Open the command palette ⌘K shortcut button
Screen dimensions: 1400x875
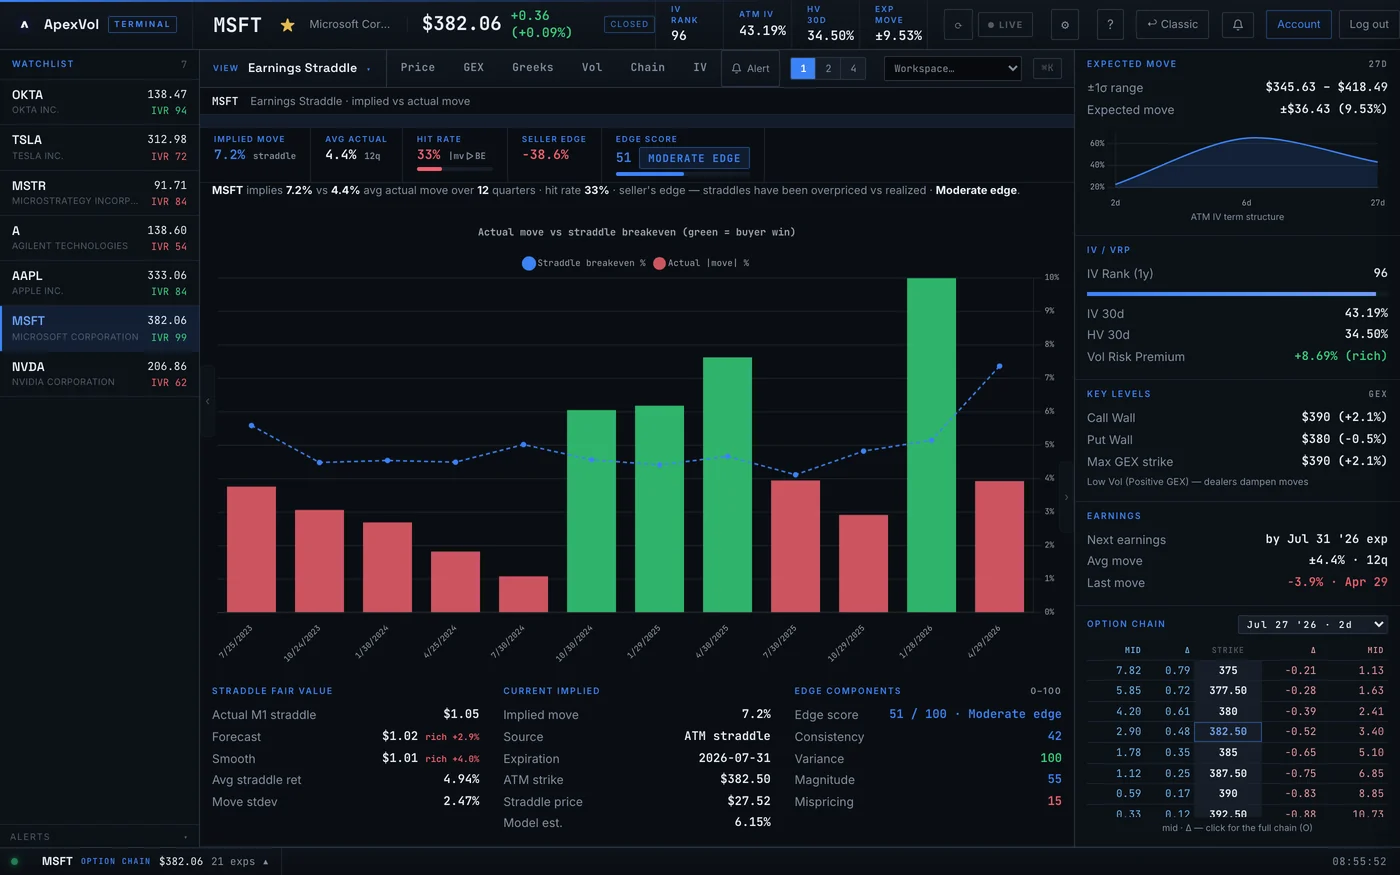click(1047, 68)
